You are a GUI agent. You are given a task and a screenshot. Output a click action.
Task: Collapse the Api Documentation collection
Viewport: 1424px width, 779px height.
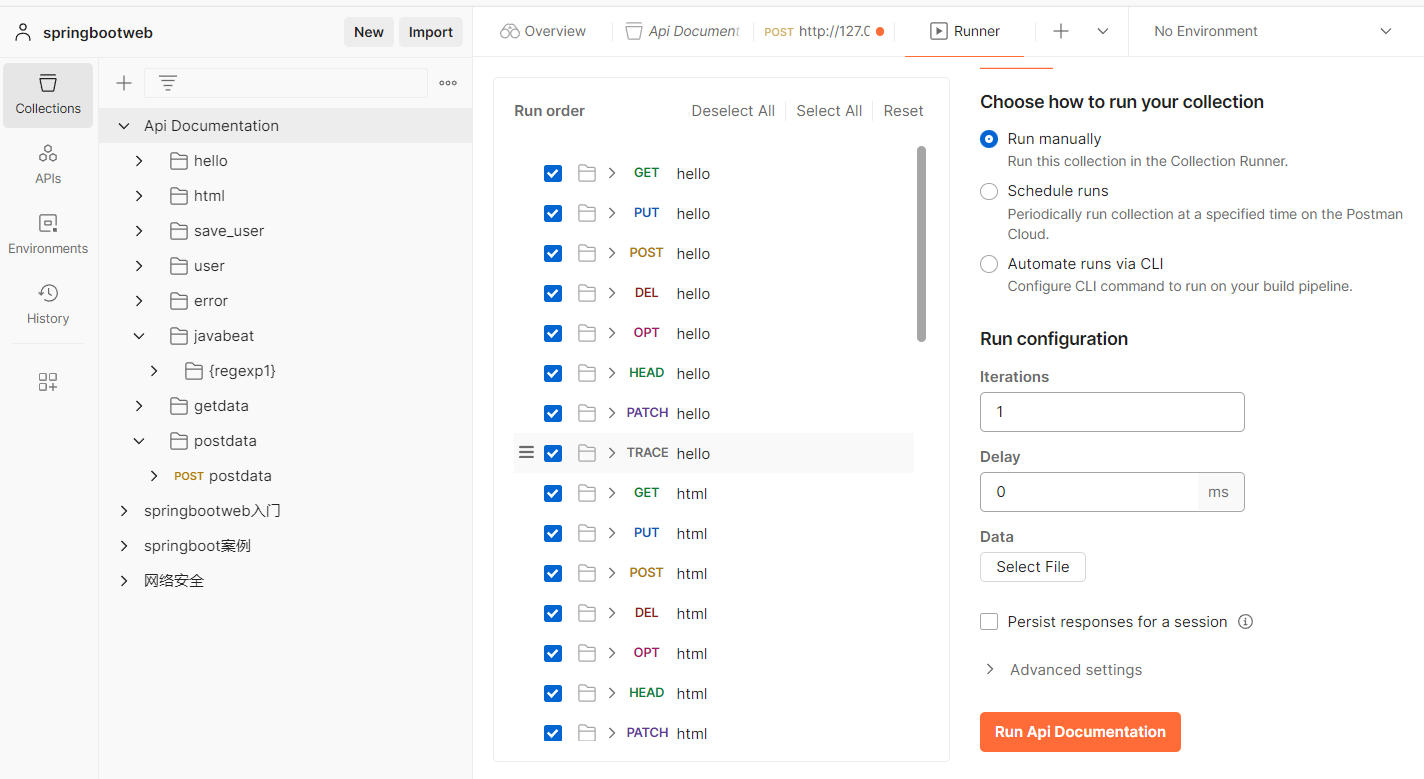pos(124,126)
